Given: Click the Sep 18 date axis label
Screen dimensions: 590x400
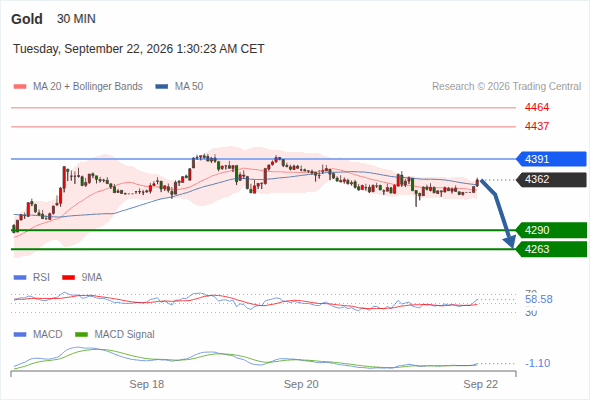Looking at the screenshot, I should coord(147,384).
